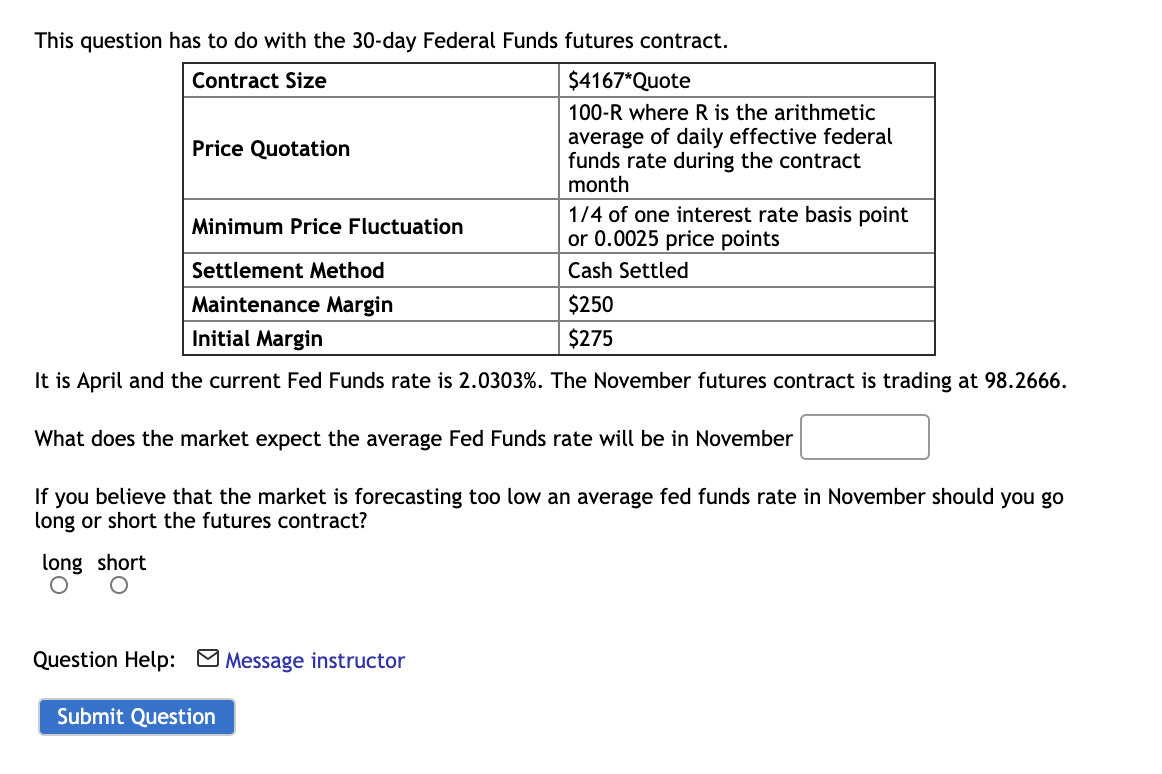Viewport: 1162px width, 774px height.
Task: Click the Contract Size table cell
Action: coord(258,80)
